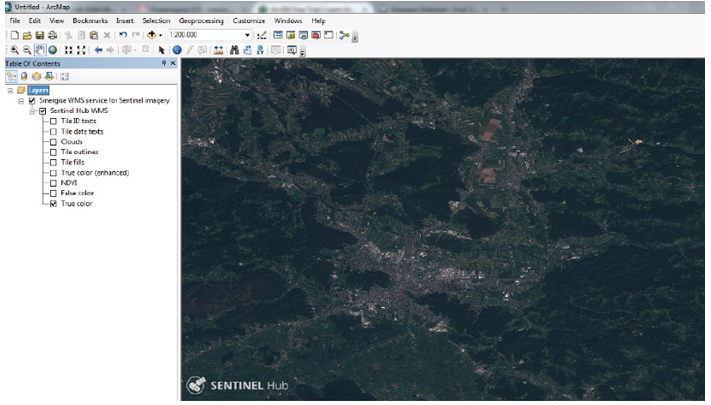Viewport: 711px width, 405px height.
Task: Collapse the Layers data frame
Action: [9, 90]
